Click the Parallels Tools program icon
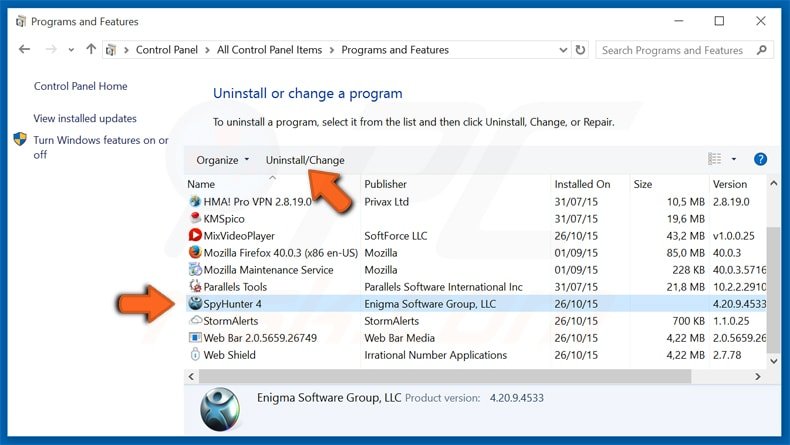 (x=195, y=286)
